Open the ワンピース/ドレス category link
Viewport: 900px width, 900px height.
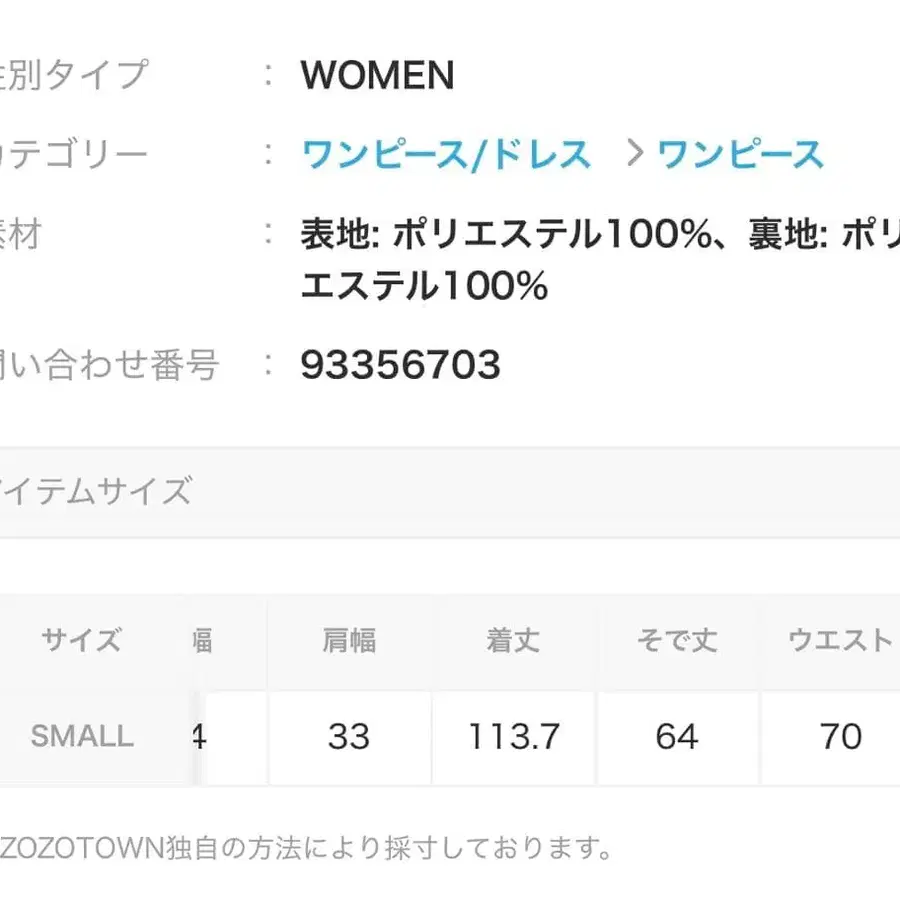click(x=444, y=152)
